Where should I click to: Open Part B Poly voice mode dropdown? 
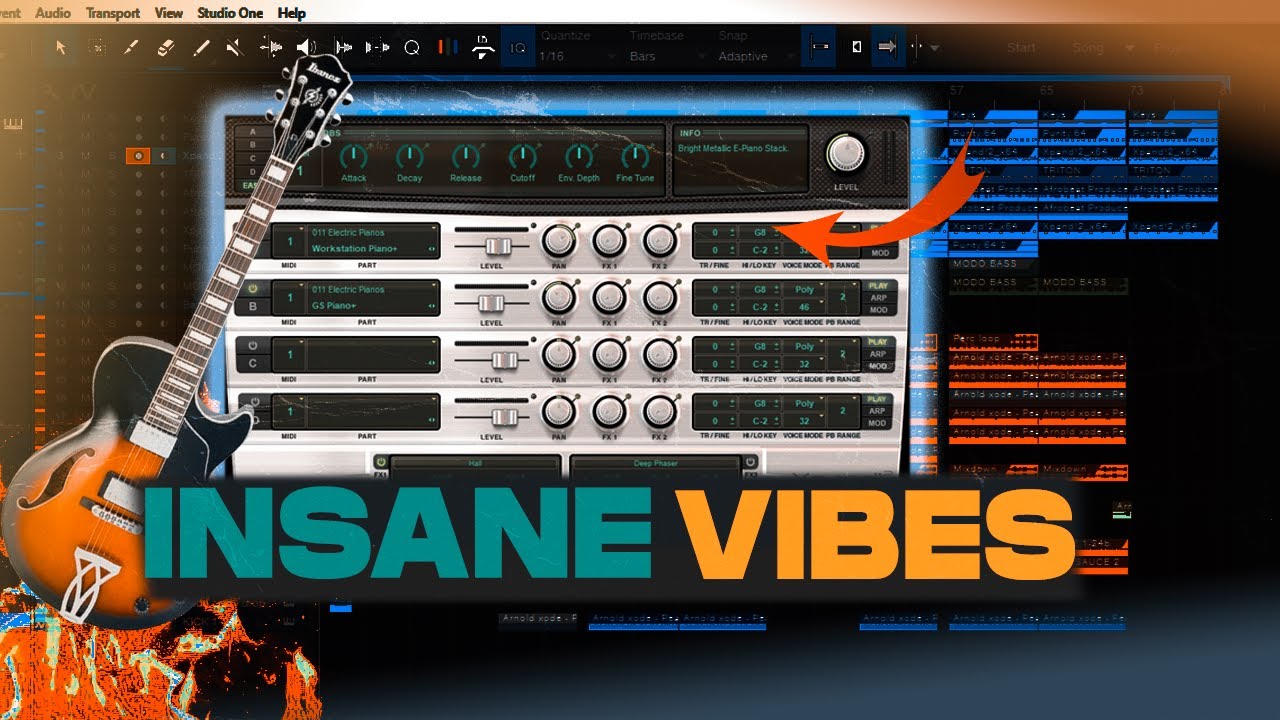[x=805, y=289]
